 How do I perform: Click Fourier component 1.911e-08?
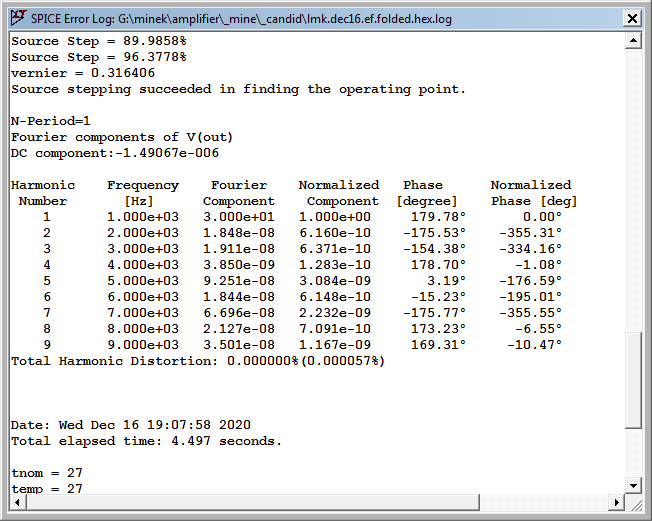239,249
